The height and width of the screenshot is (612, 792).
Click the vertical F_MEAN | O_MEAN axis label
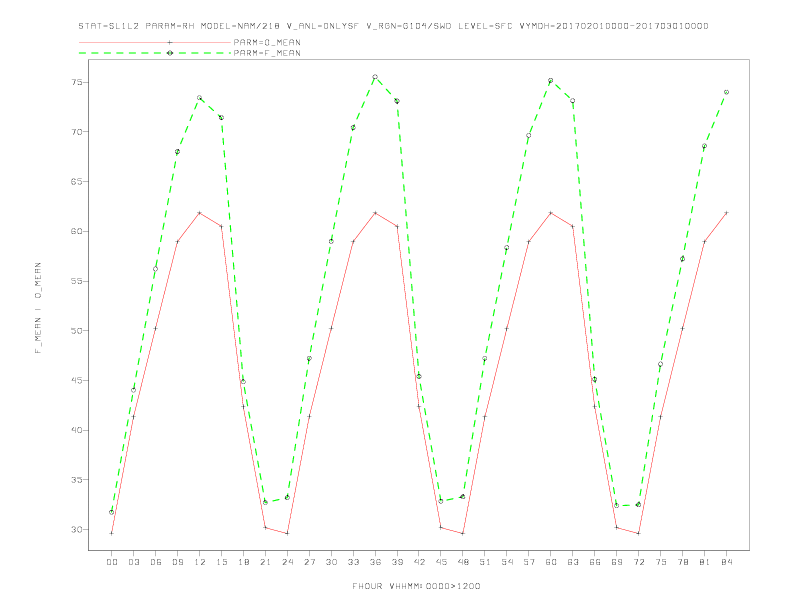tap(38, 308)
